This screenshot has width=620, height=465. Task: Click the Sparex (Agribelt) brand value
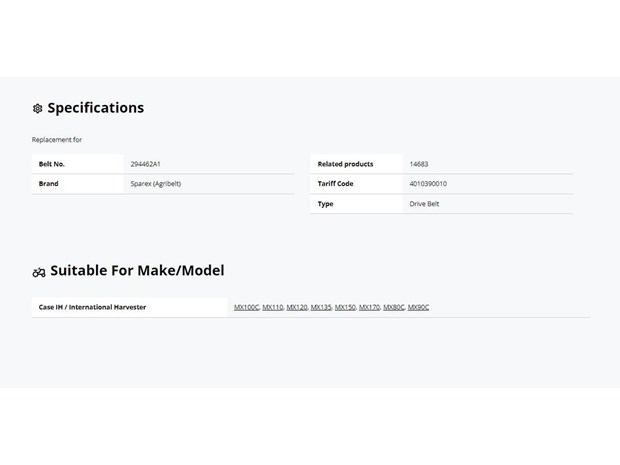[x=156, y=184]
